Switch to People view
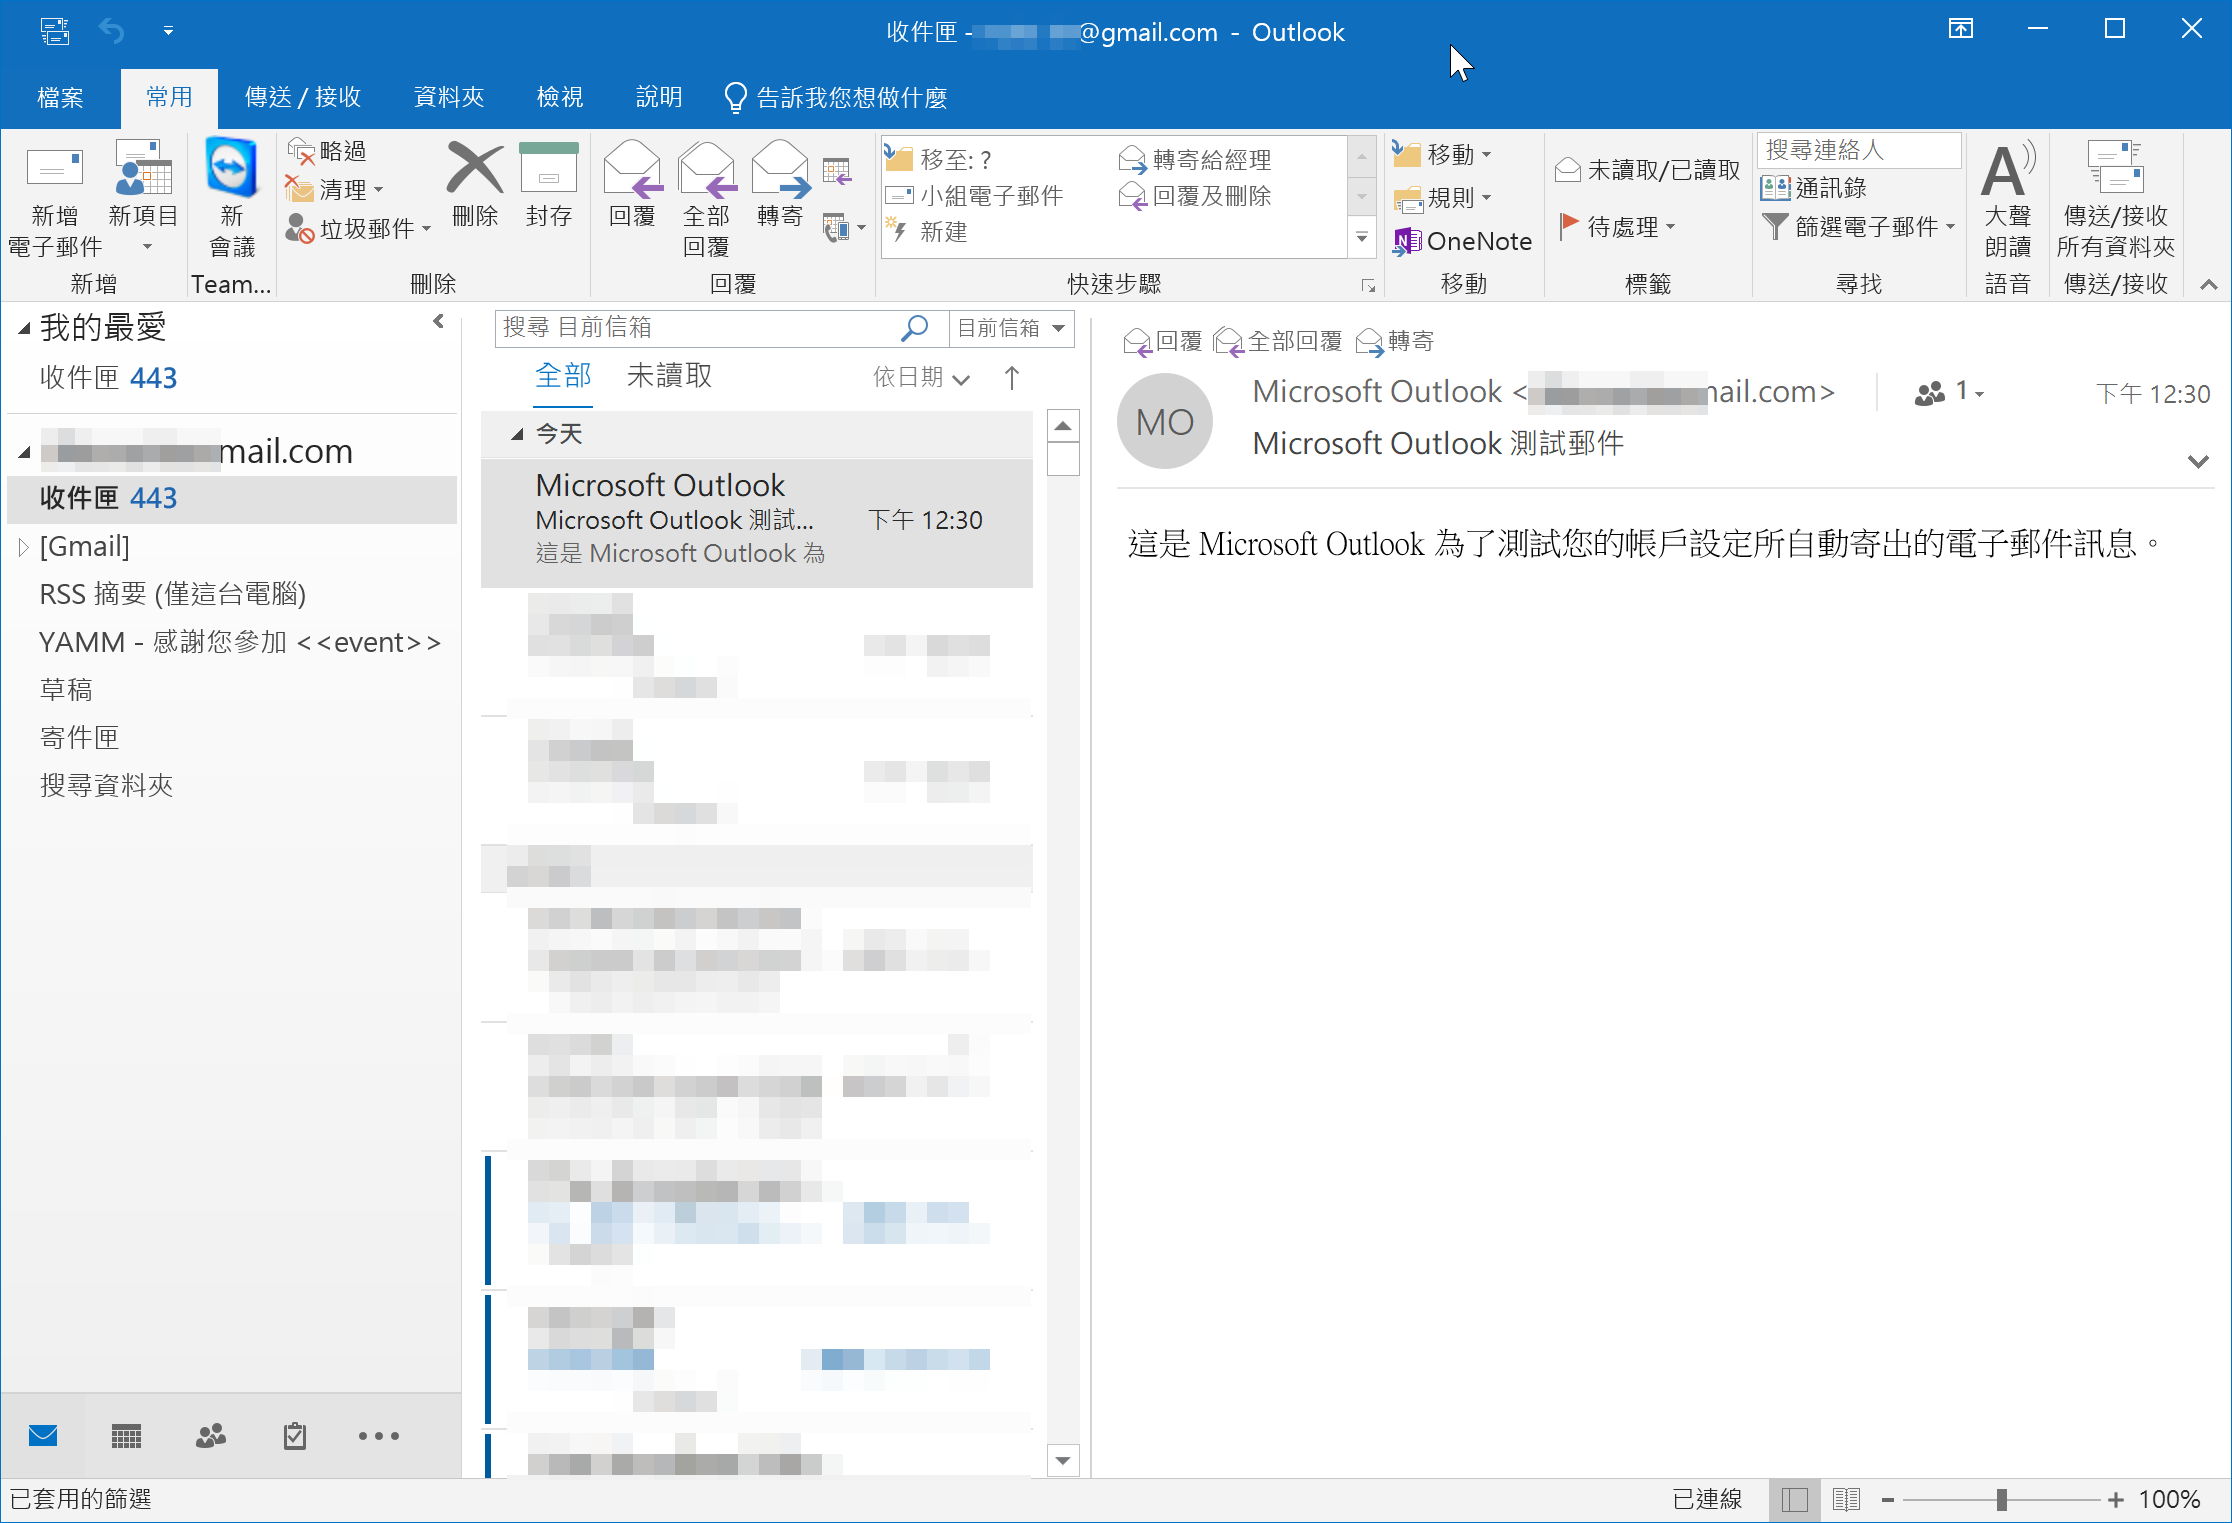2232x1523 pixels. (210, 1437)
